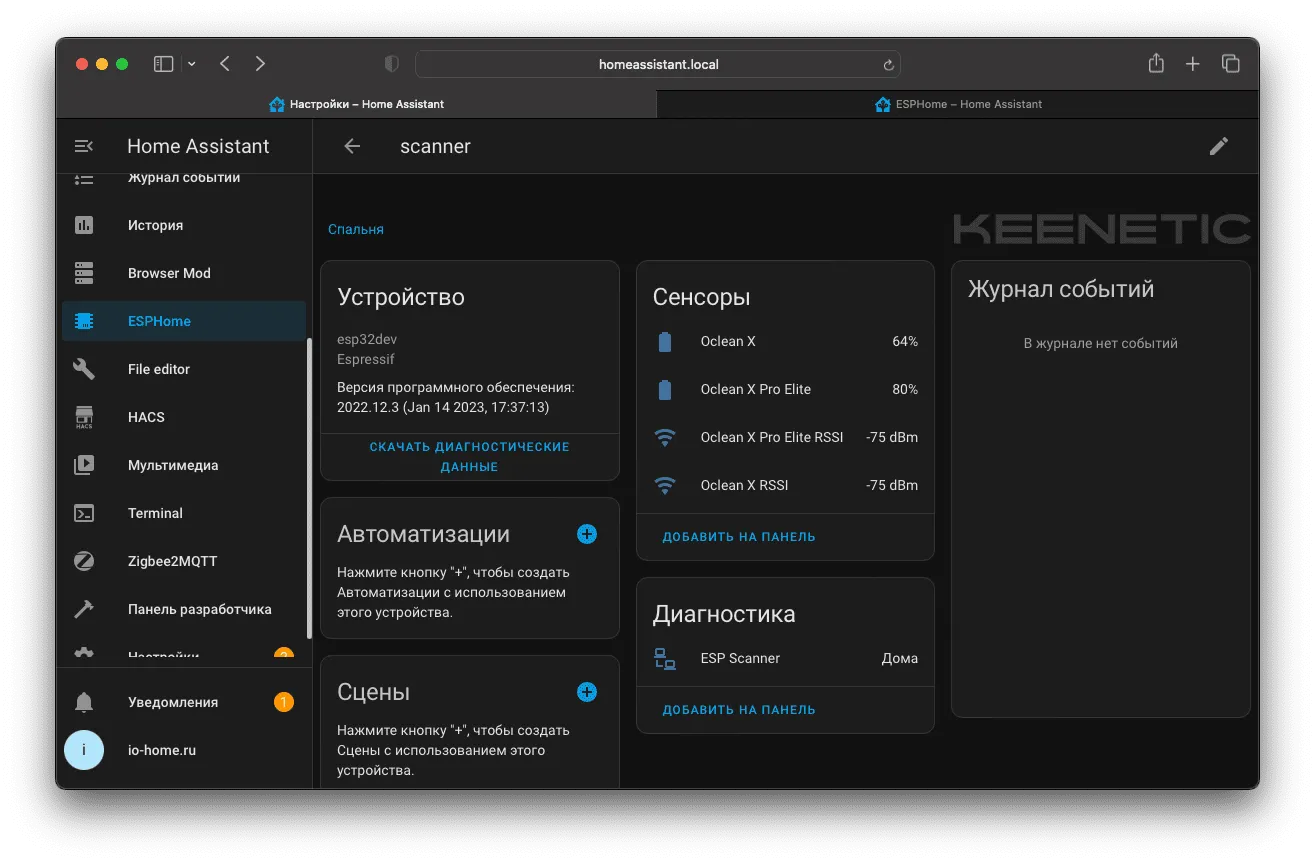Select the Настройки – Home Assistant tab
1315x863 pixels.
[357, 104]
